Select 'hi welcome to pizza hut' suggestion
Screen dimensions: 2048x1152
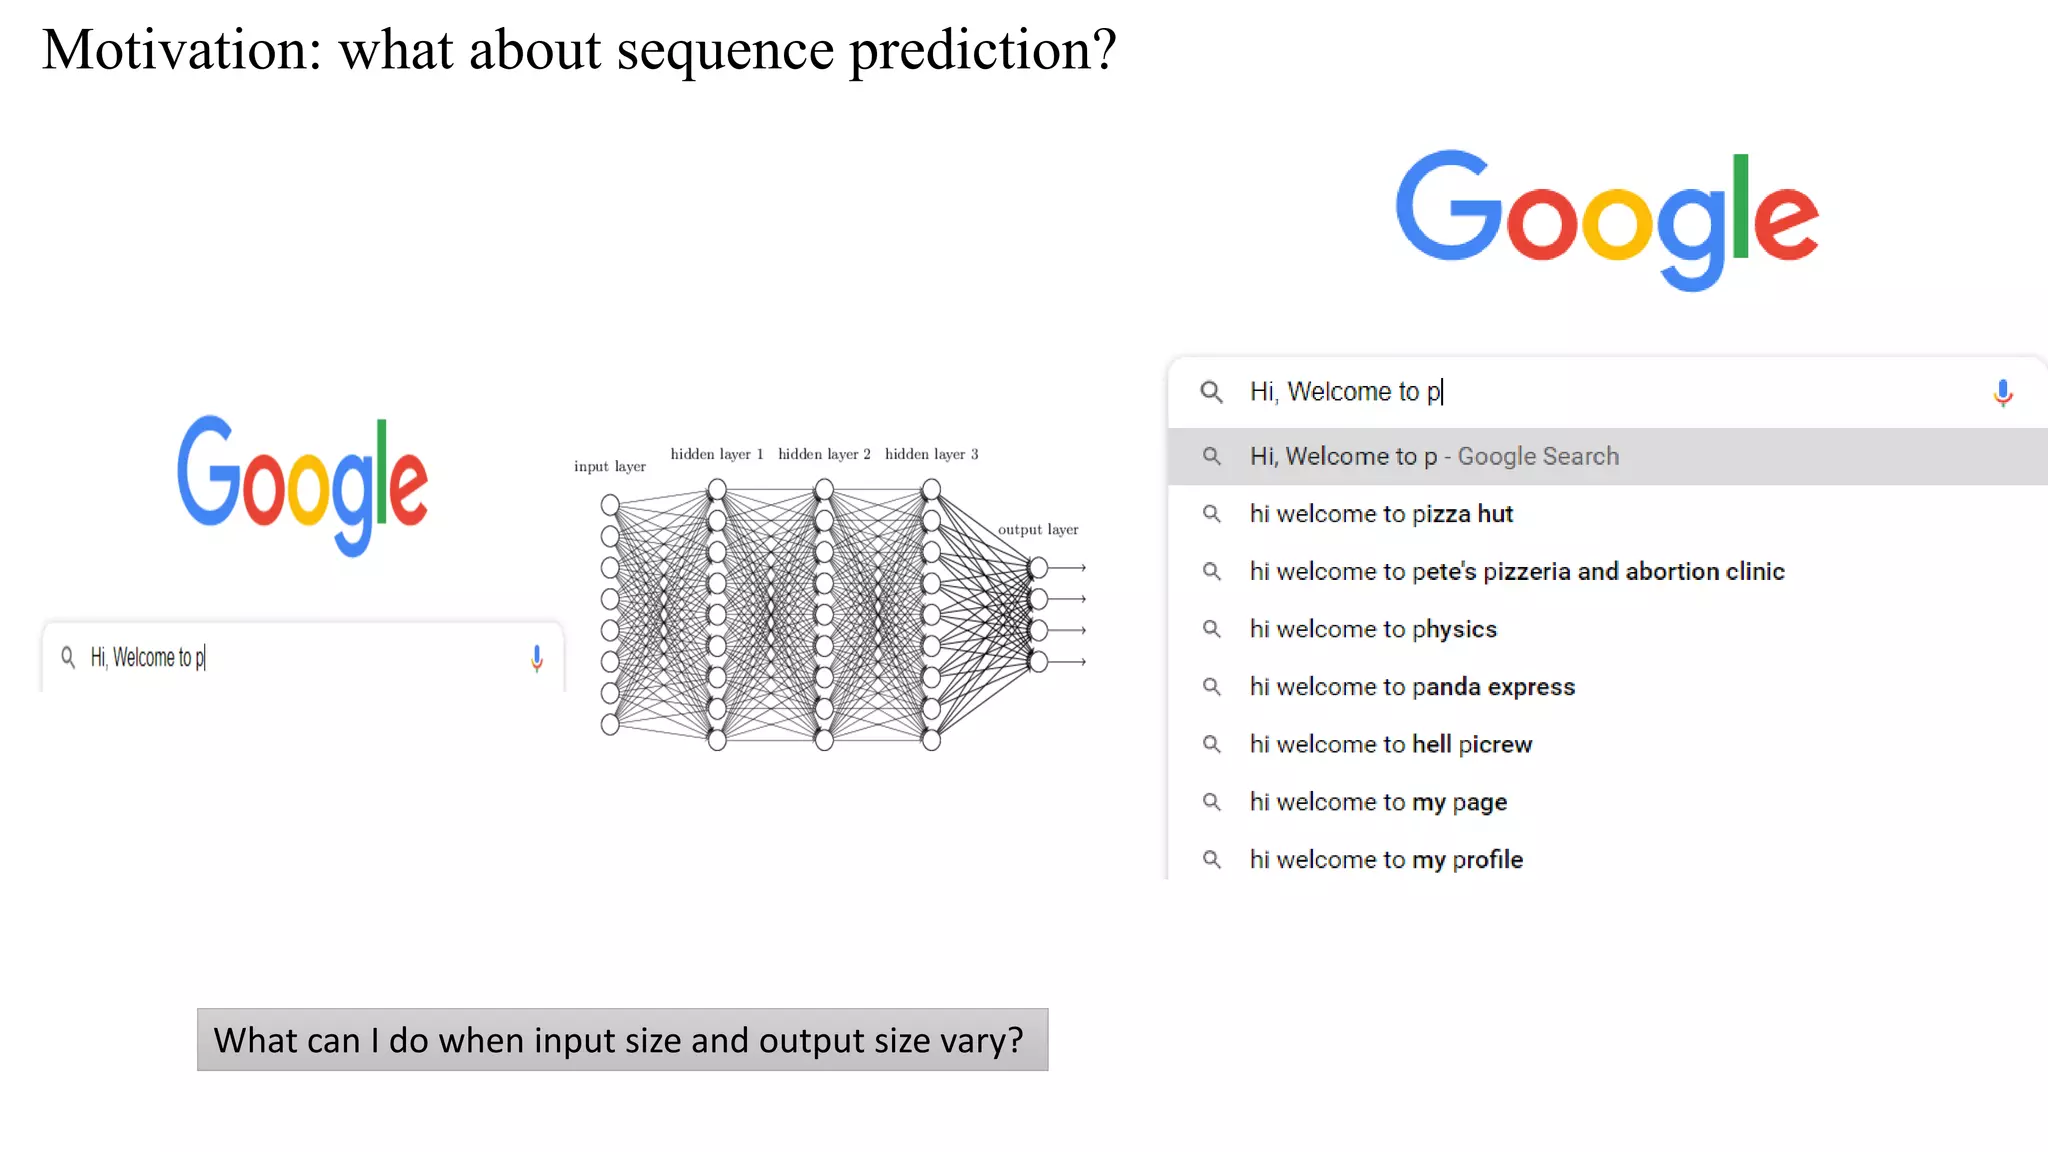click(1608, 514)
